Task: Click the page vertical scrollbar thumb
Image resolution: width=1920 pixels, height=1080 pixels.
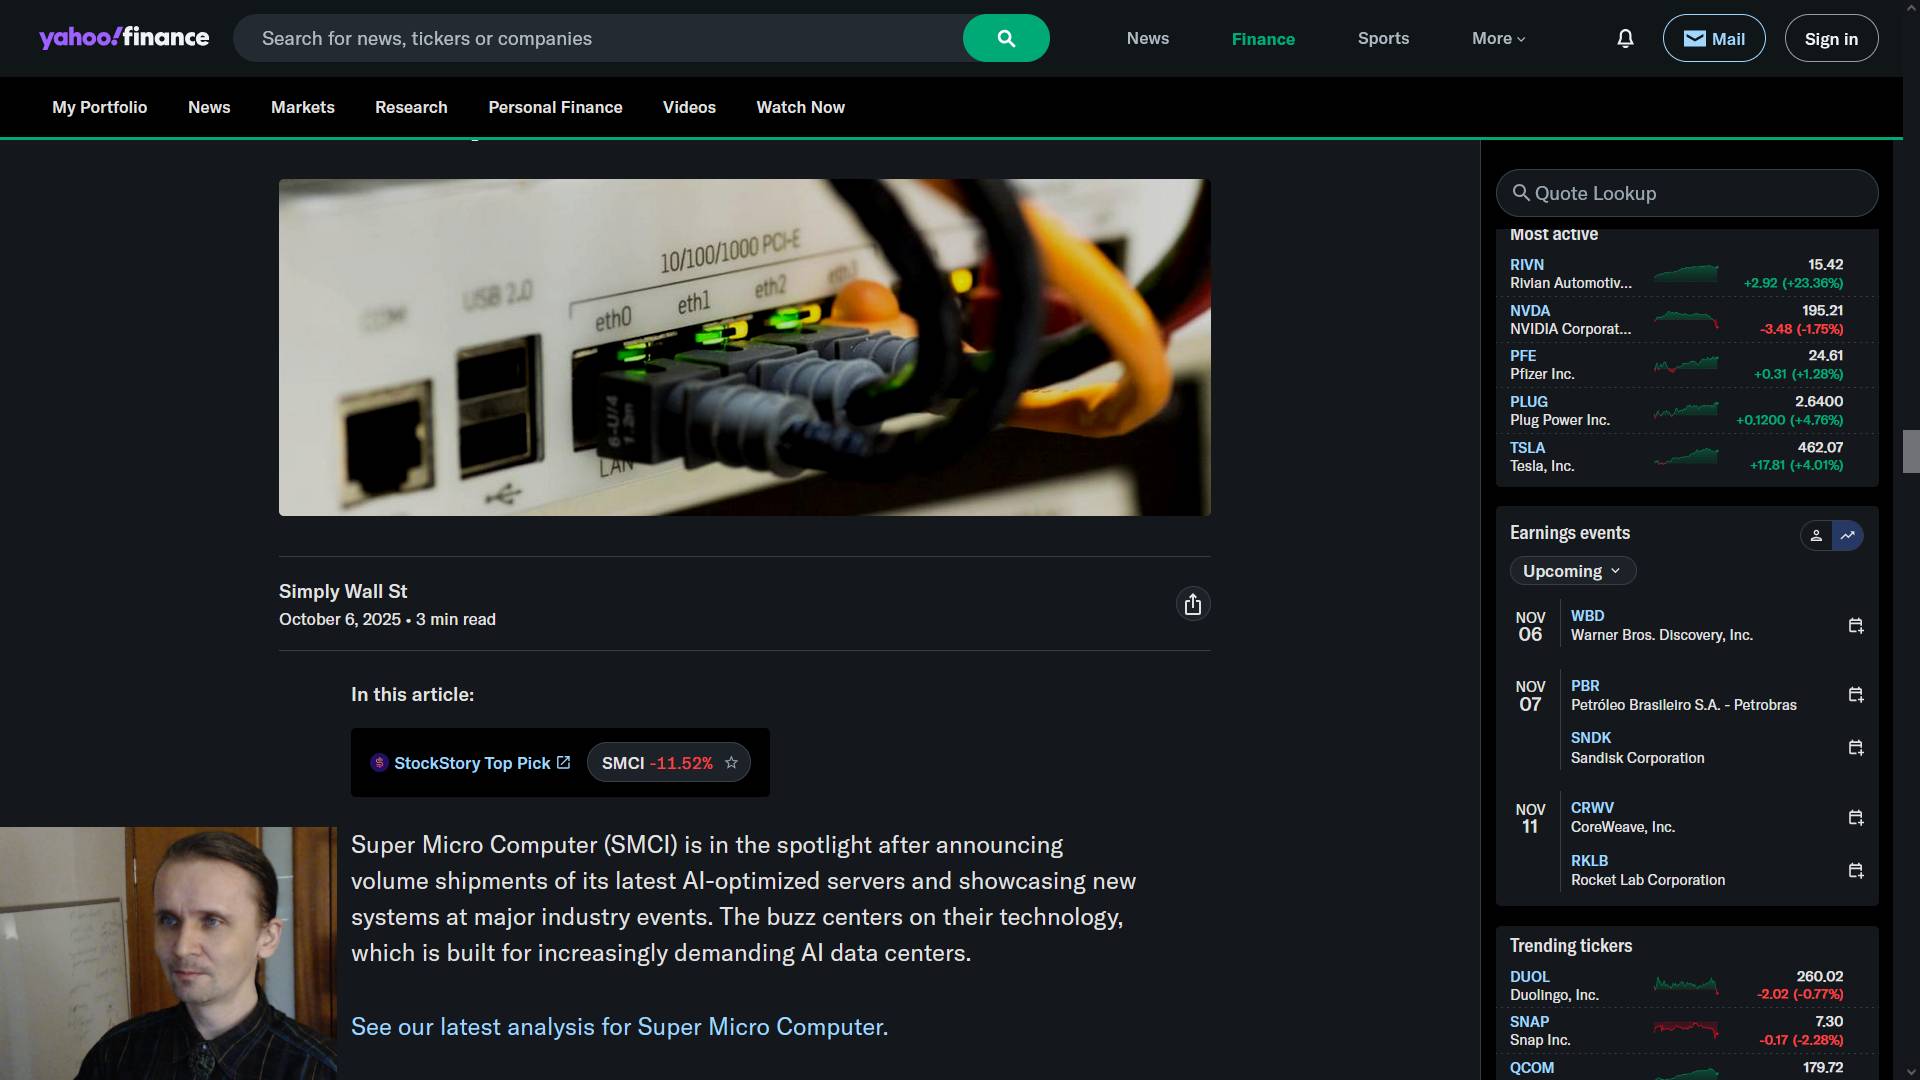Action: [x=1910, y=451]
